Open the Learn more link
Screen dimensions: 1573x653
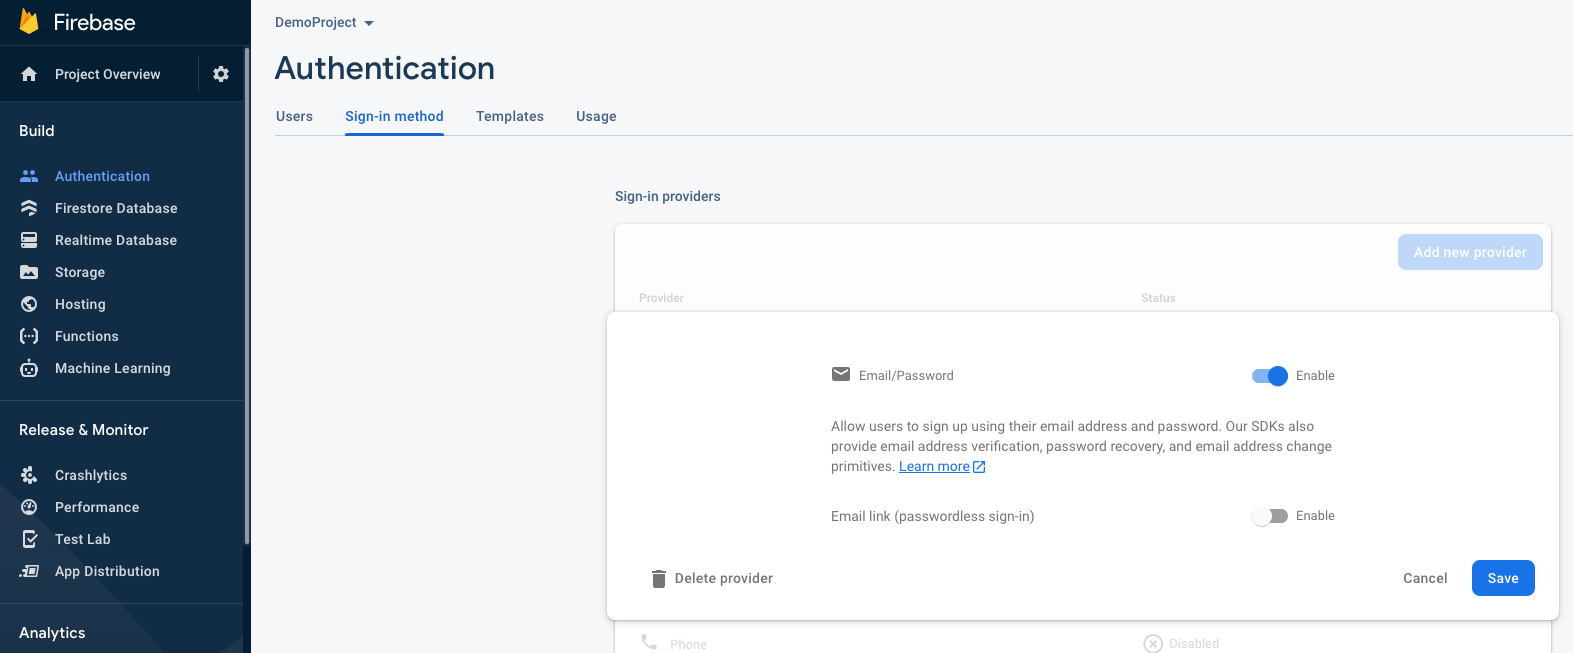click(x=935, y=467)
